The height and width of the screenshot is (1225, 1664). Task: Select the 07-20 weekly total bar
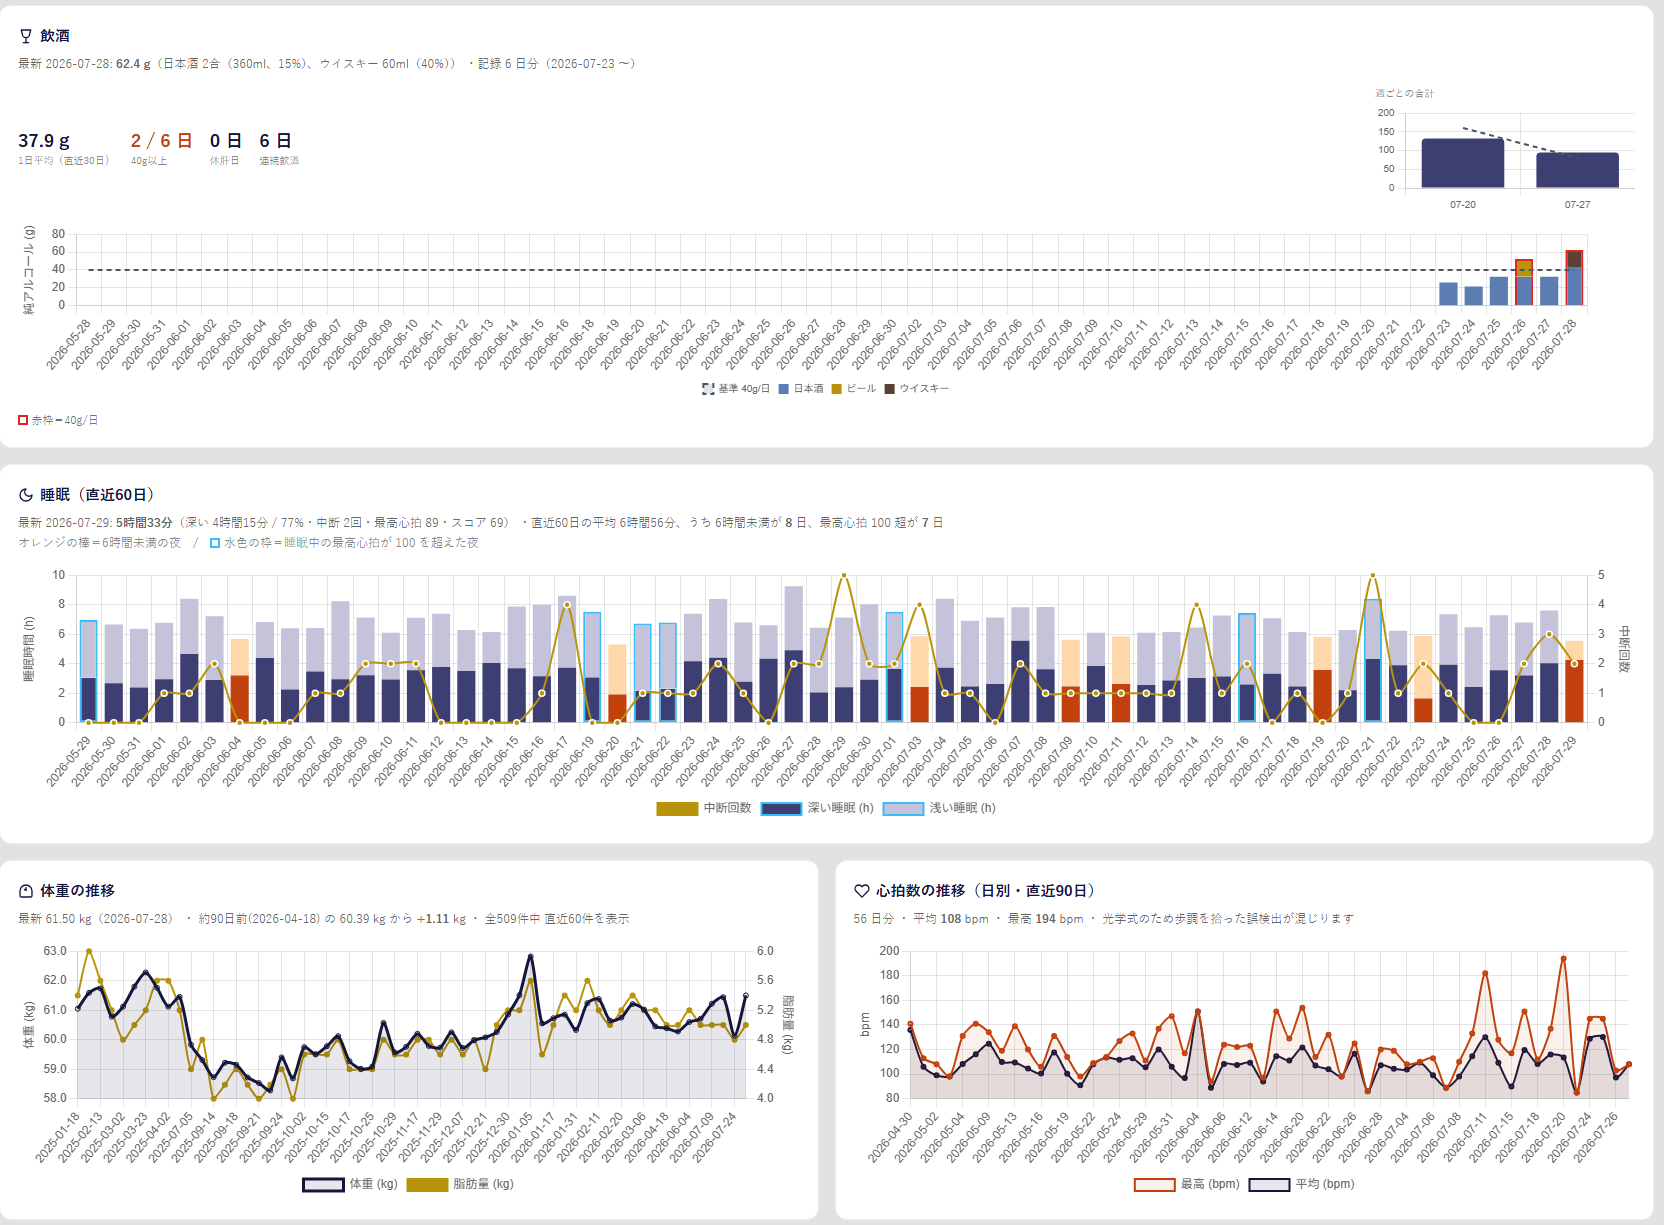click(x=1462, y=163)
